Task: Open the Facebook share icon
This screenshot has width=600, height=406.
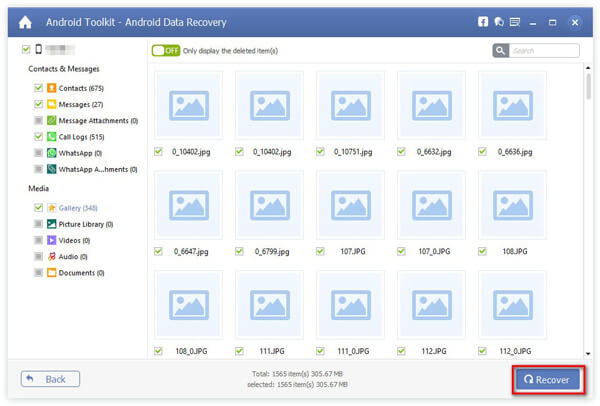Action: click(x=482, y=20)
